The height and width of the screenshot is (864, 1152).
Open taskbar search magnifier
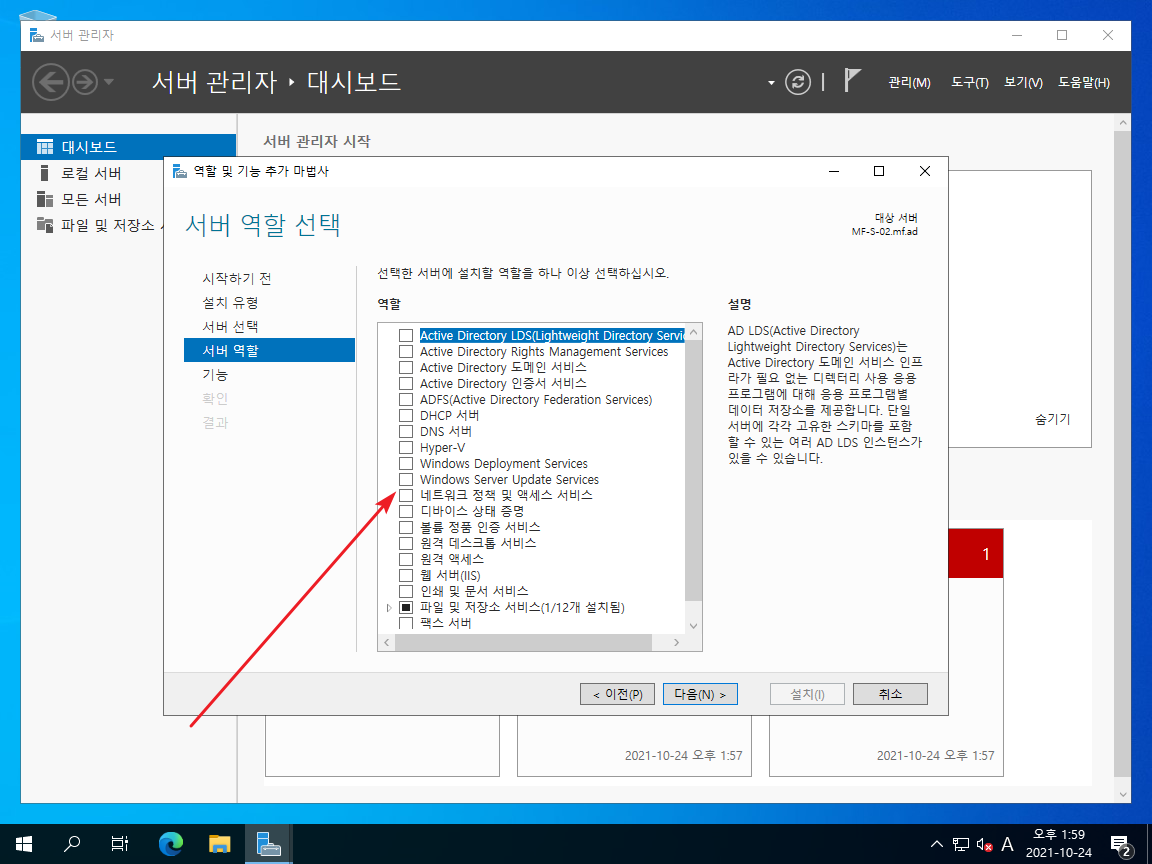71,844
